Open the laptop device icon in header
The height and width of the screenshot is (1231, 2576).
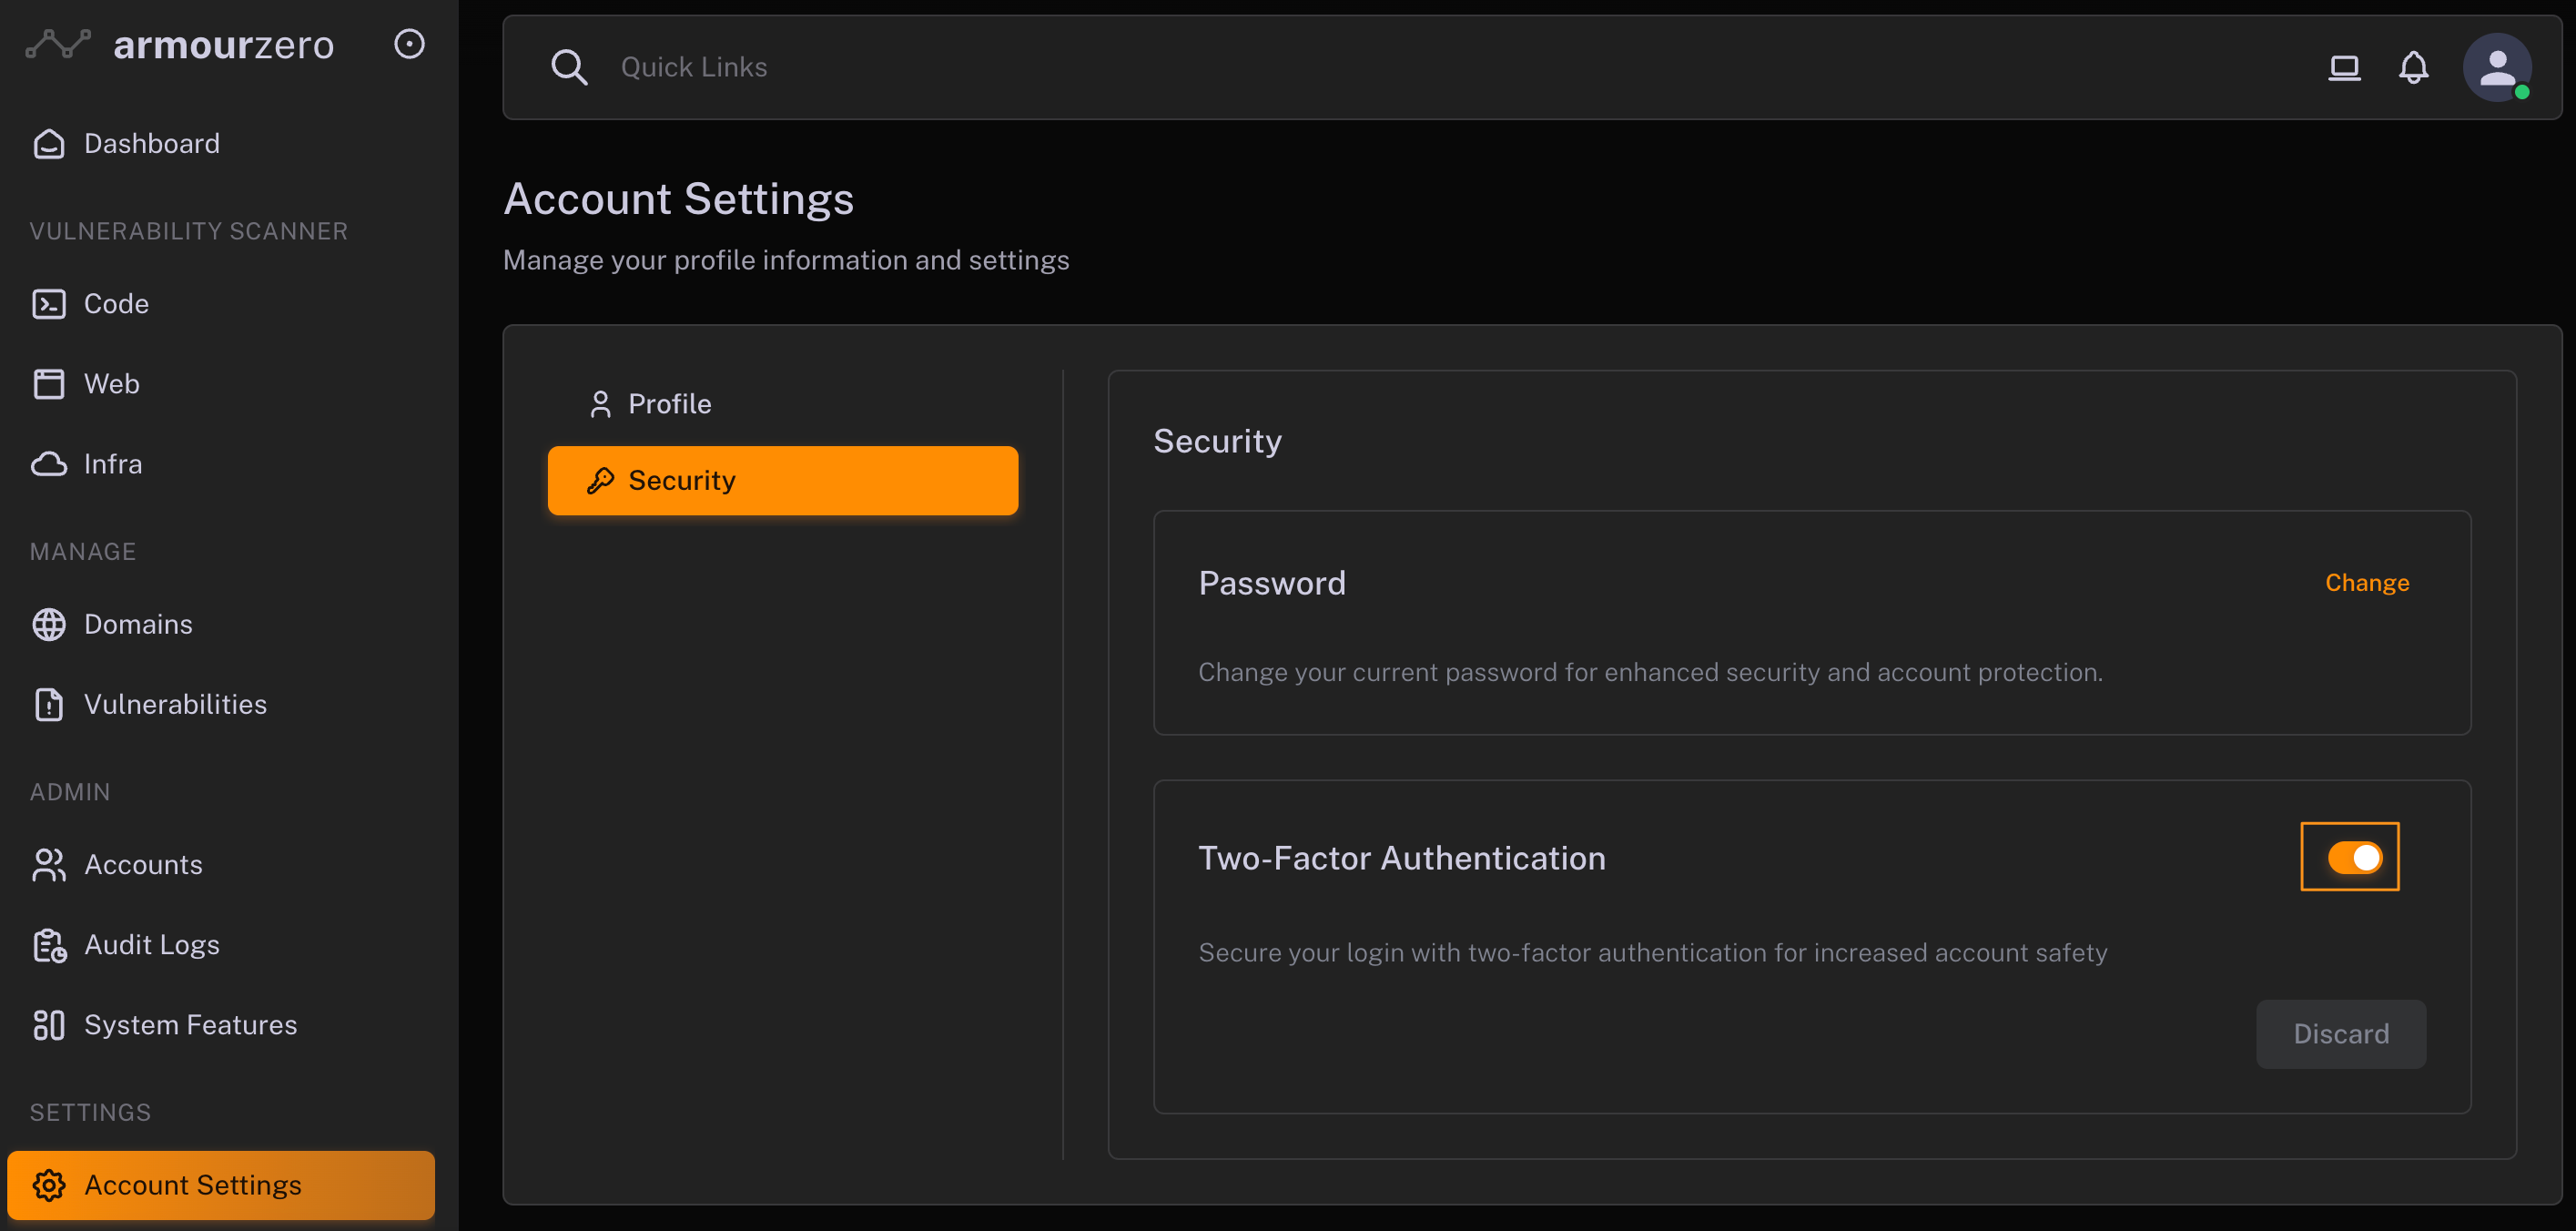[2344, 67]
